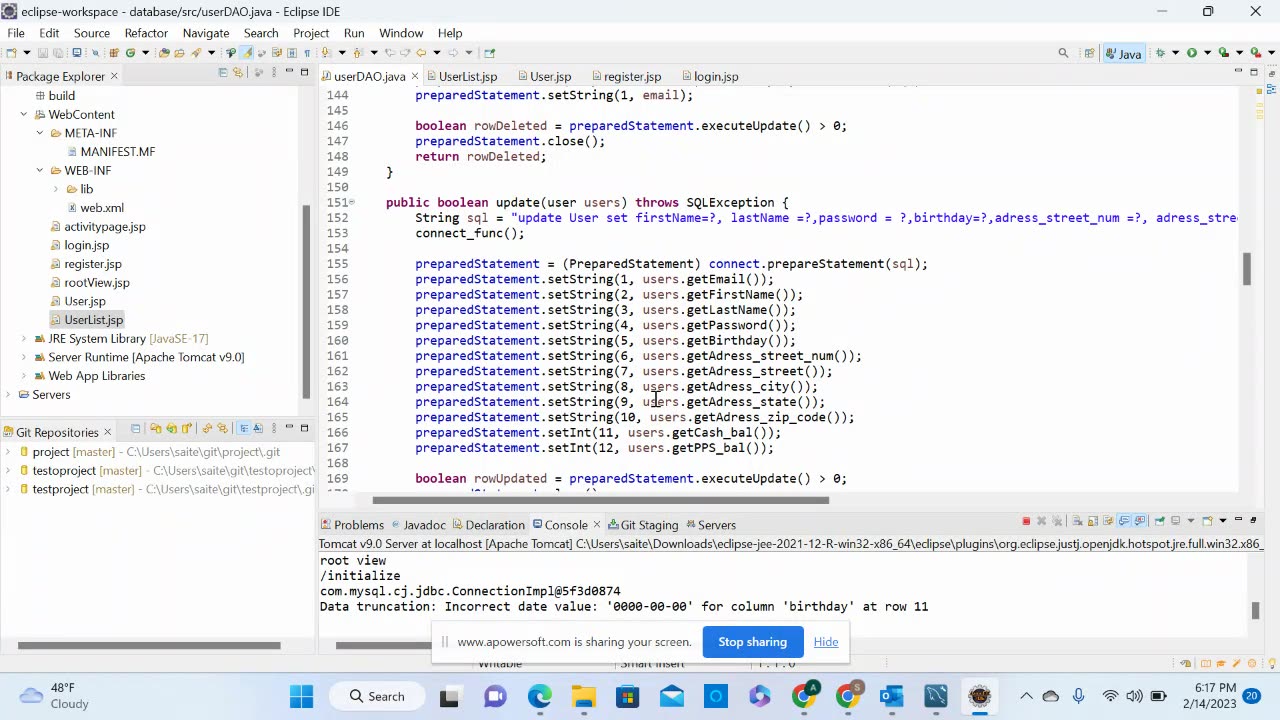Open the Navigate menu
The image size is (1280, 720).
205,33
